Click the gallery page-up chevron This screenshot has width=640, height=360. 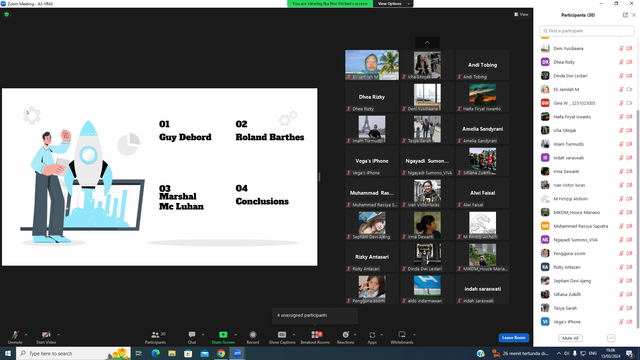coord(427,42)
